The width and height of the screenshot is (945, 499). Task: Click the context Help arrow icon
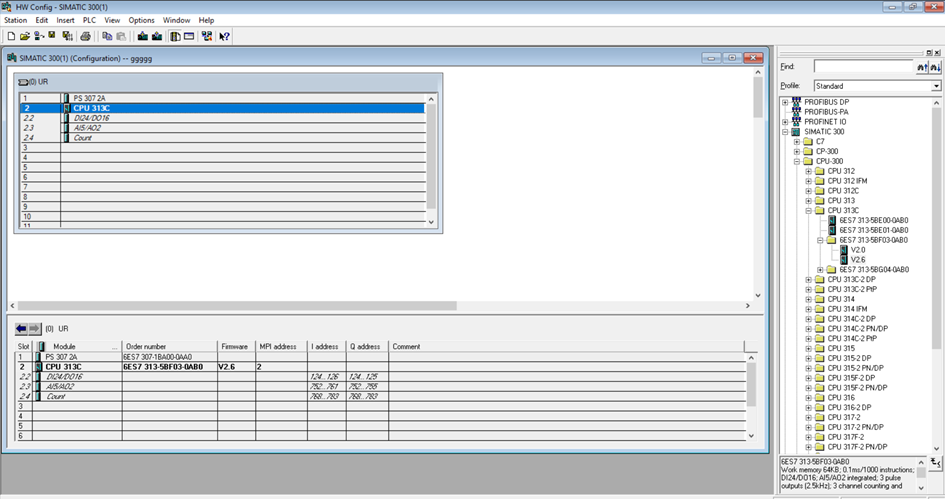click(224, 36)
